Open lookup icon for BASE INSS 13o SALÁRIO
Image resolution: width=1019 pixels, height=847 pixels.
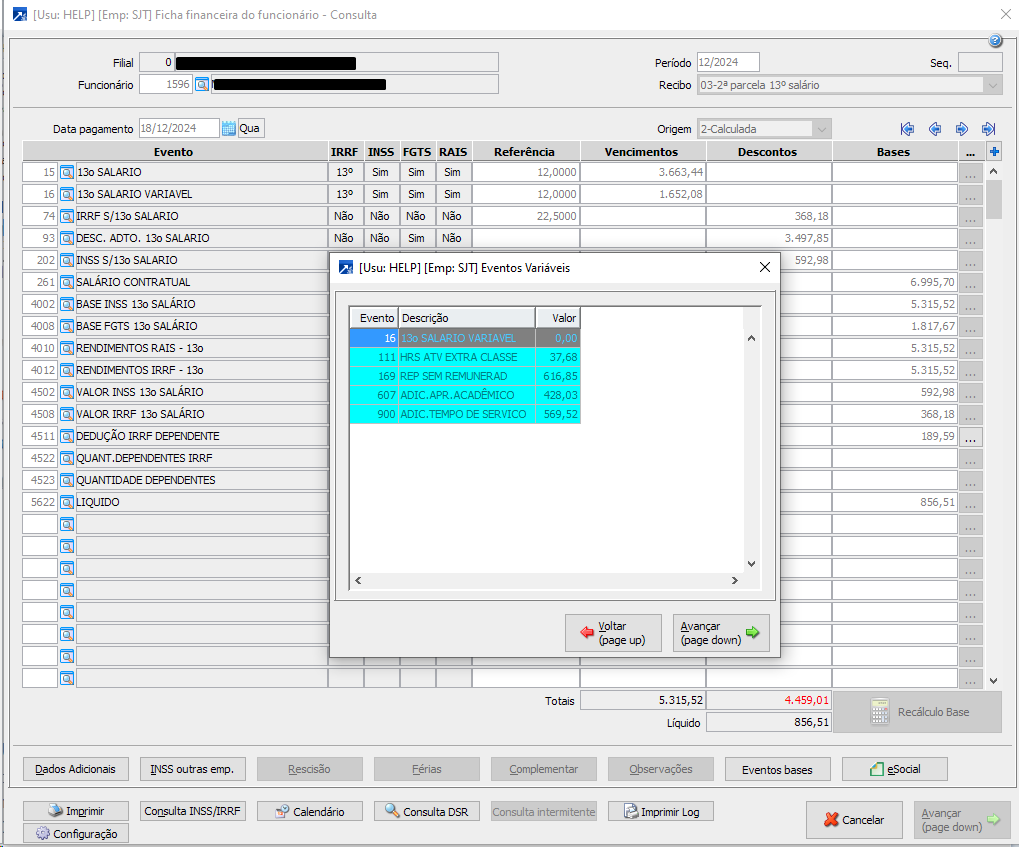click(x=67, y=304)
